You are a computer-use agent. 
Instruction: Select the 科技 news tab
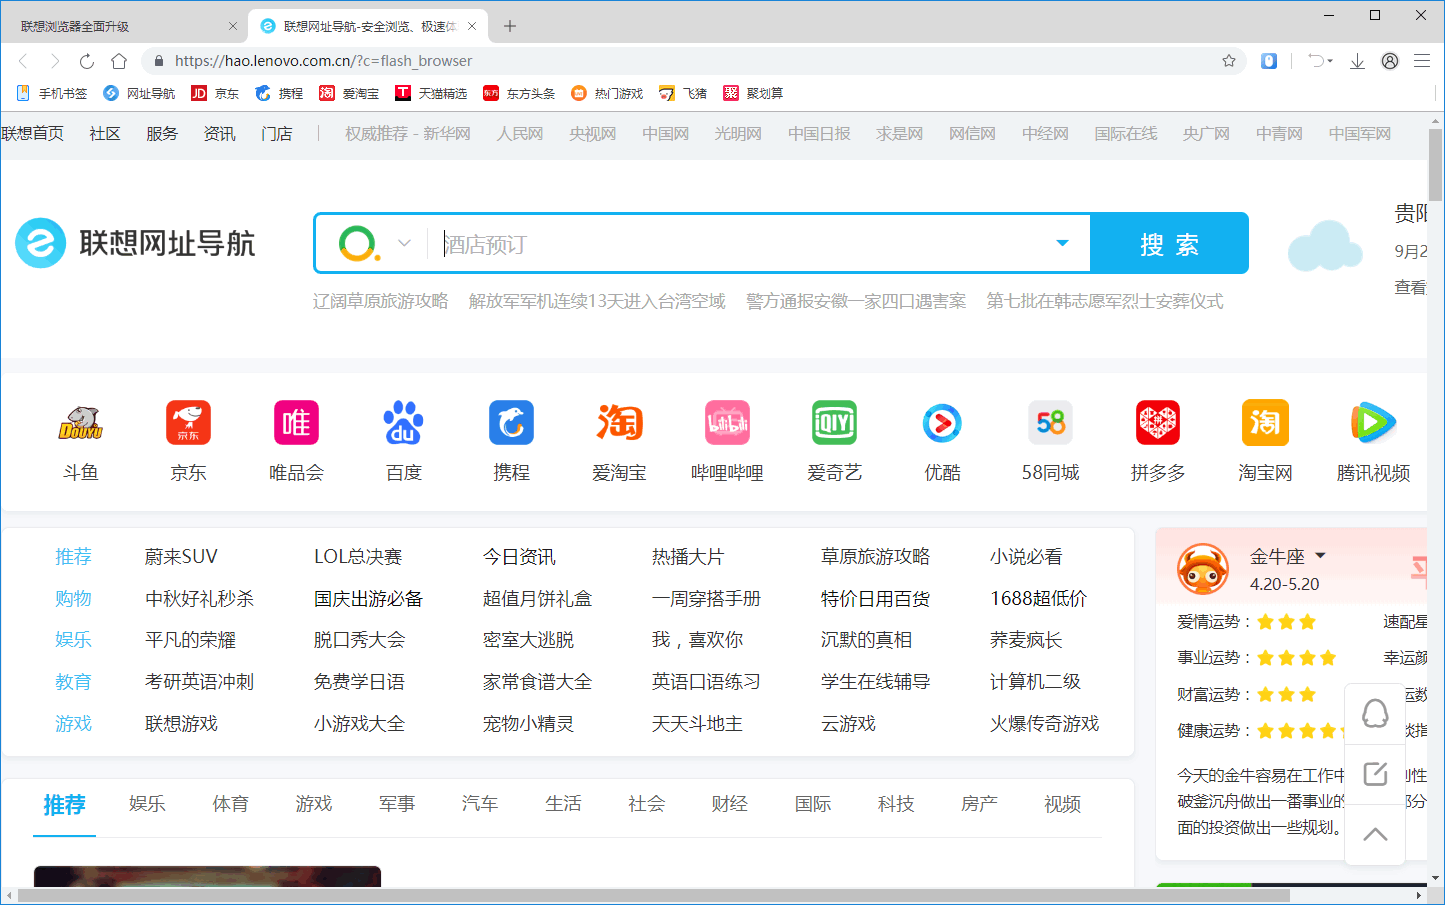coord(896,804)
